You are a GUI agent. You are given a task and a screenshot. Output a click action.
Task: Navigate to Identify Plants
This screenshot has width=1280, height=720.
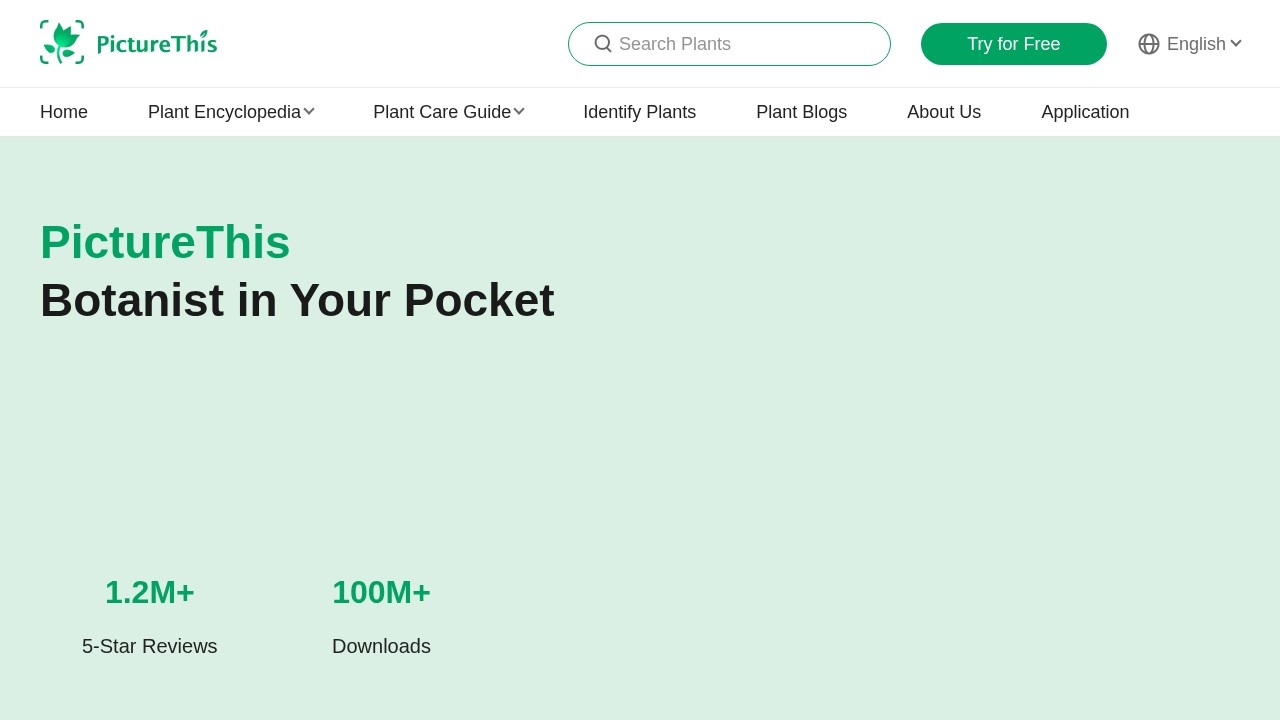coord(639,112)
